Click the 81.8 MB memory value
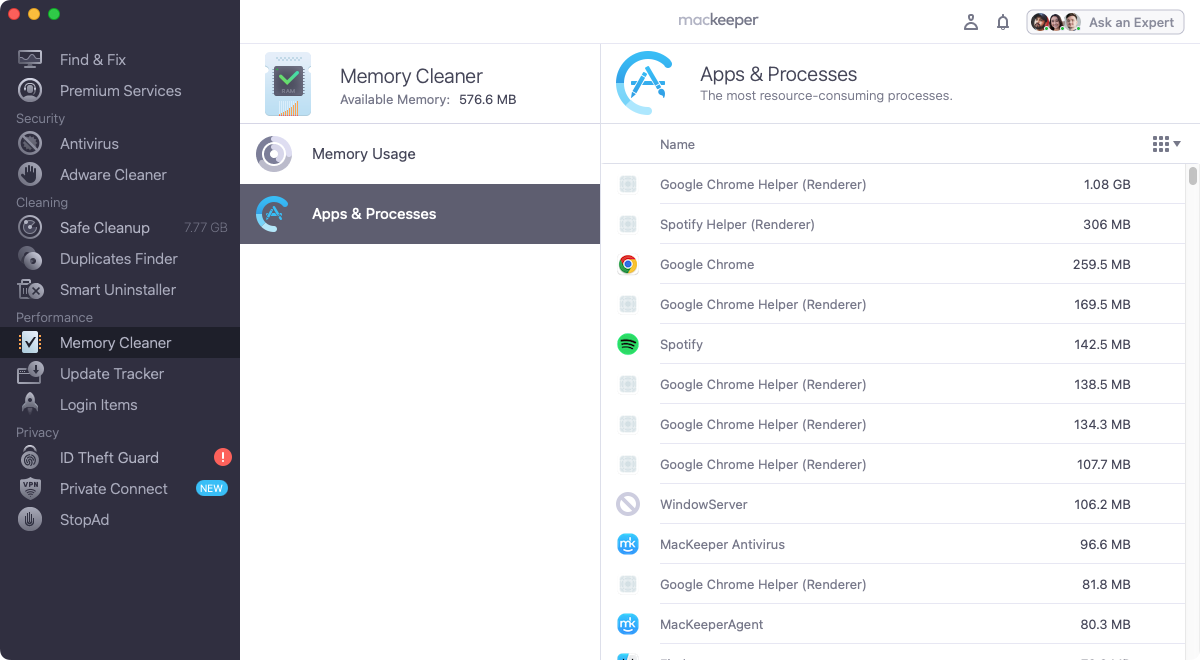 [x=1106, y=584]
